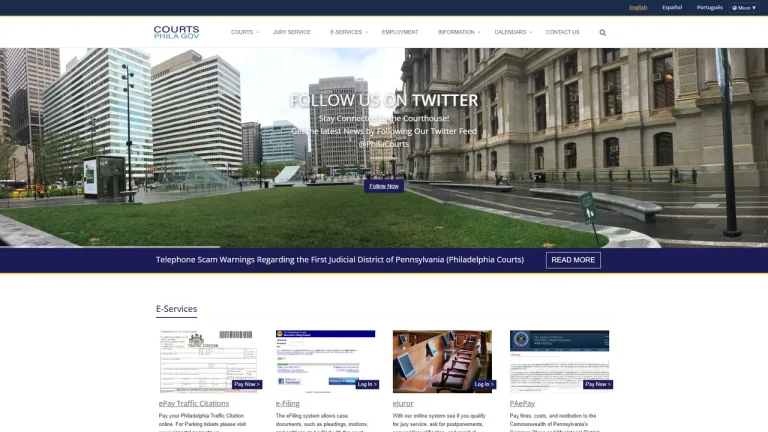Viewport: 768px width, 432px height.
Task: Click the Follow Now button
Action: click(x=384, y=186)
